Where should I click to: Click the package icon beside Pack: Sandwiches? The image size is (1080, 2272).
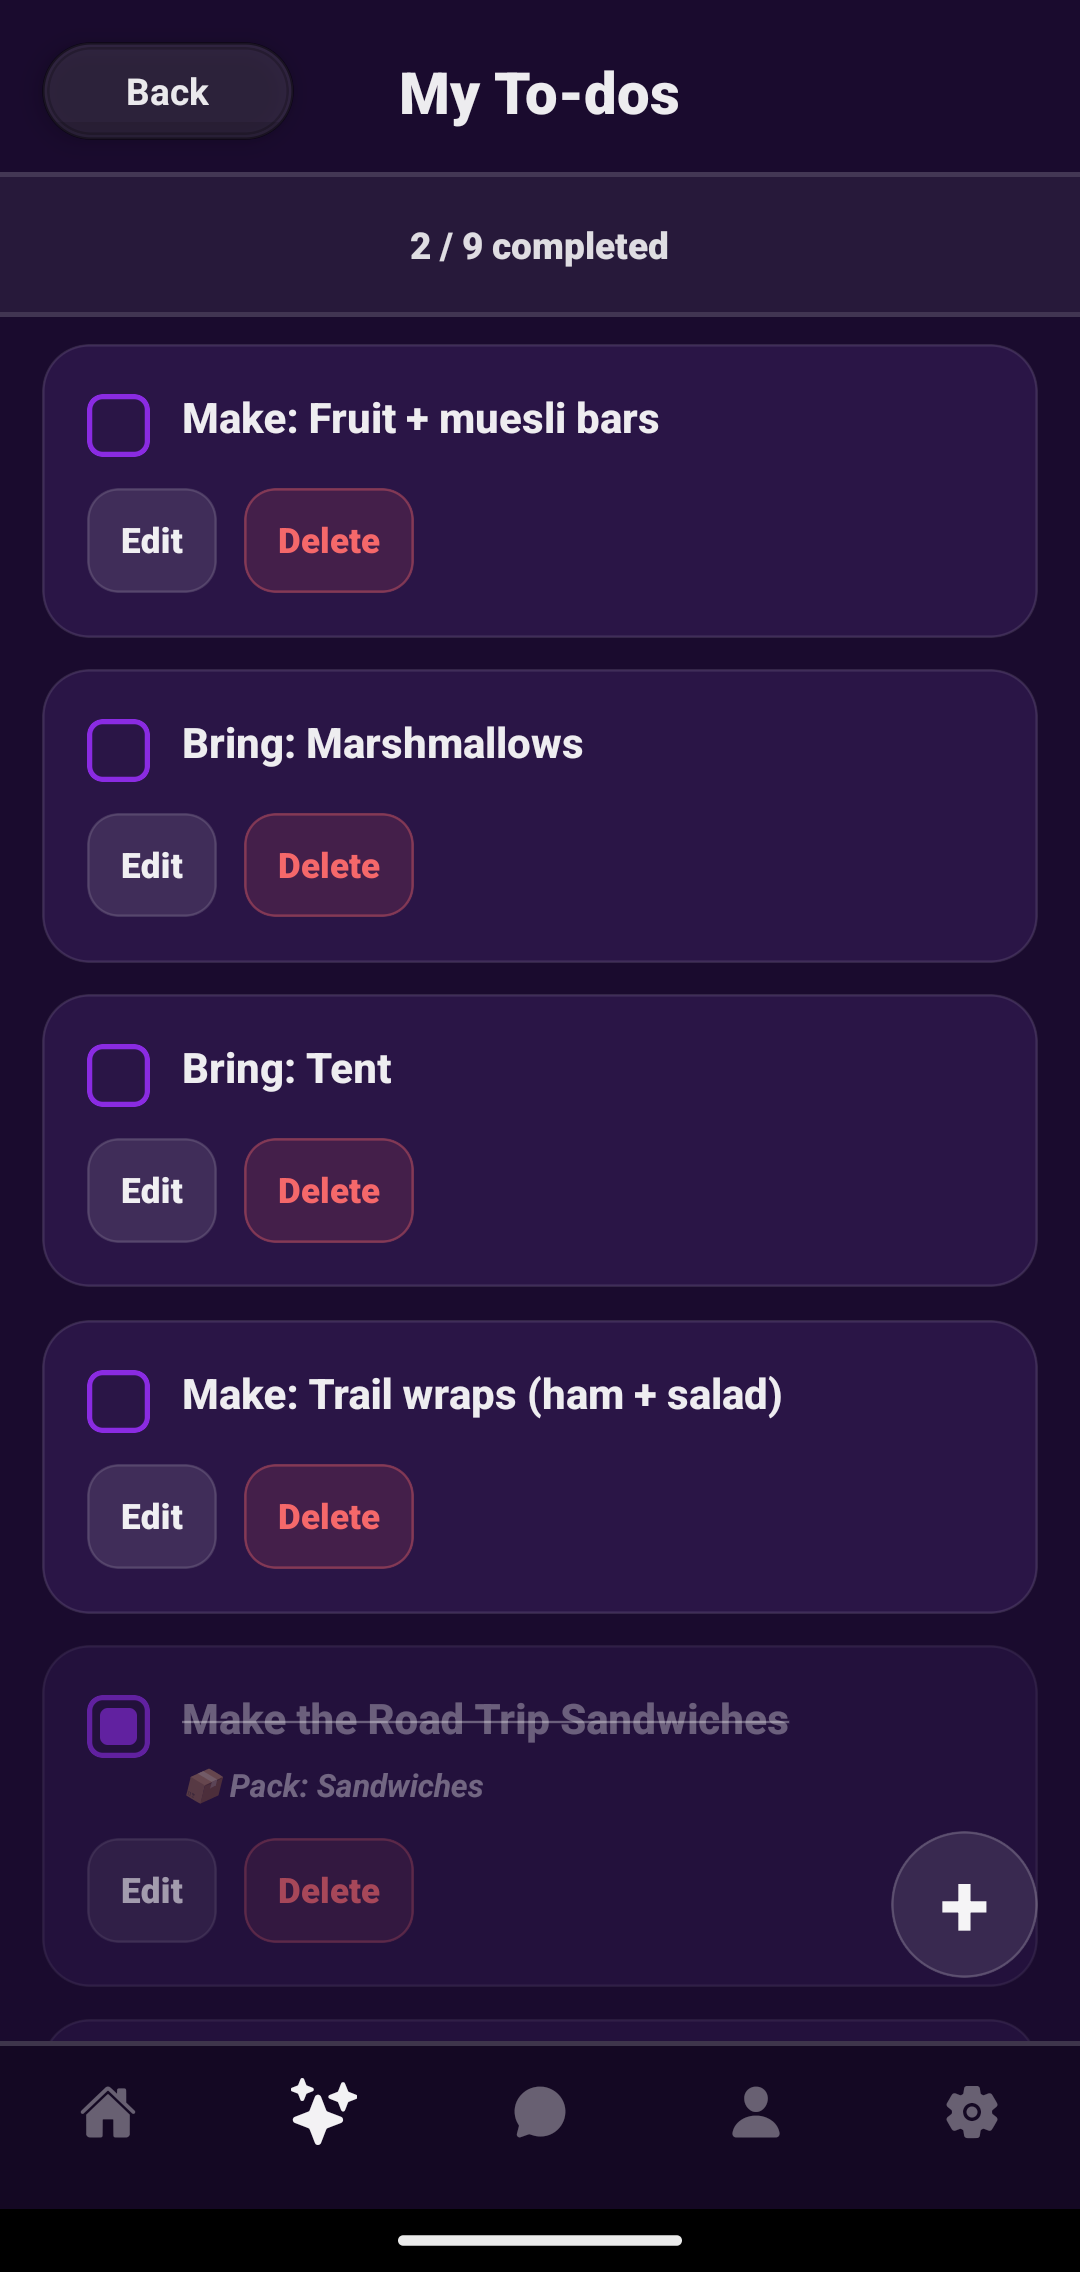[x=204, y=1786]
